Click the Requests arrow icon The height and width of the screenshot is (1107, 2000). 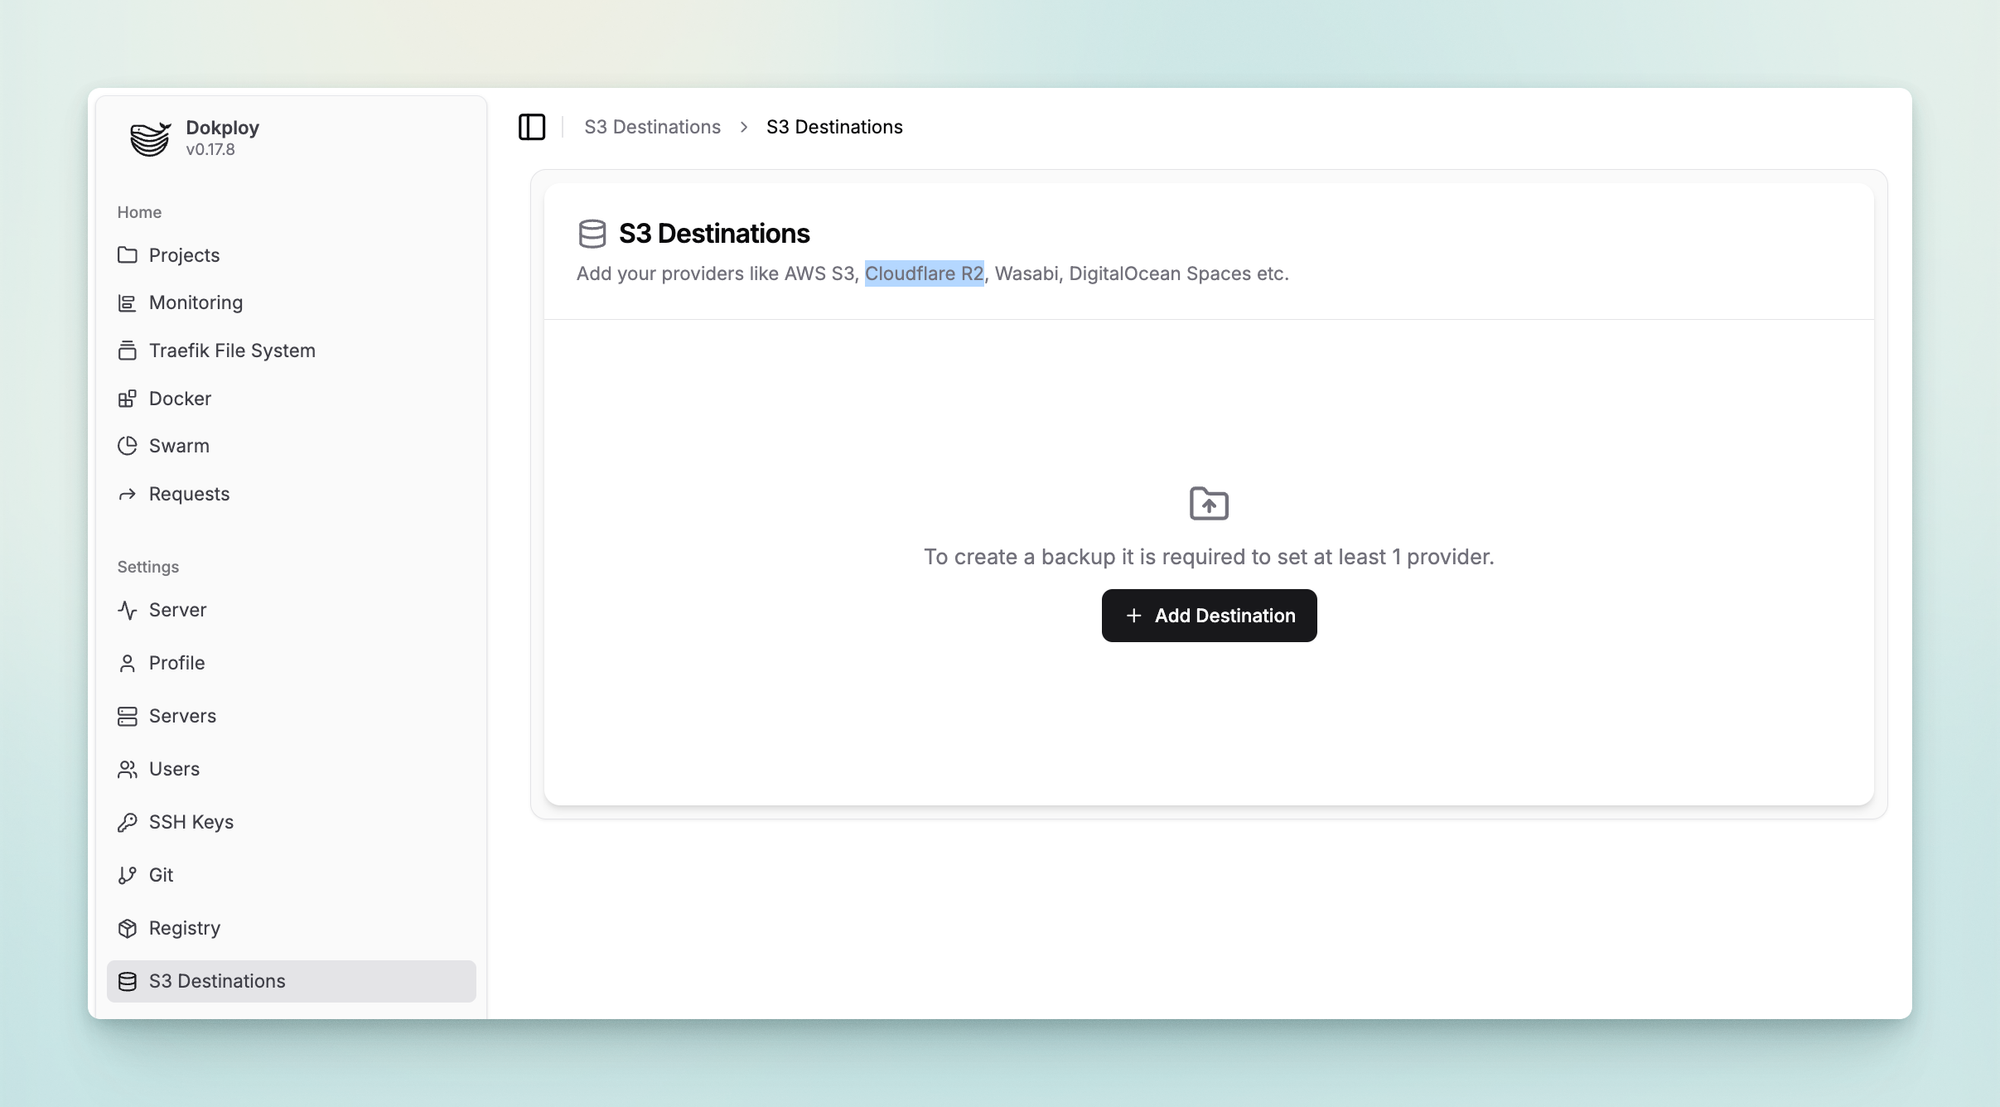pos(127,494)
